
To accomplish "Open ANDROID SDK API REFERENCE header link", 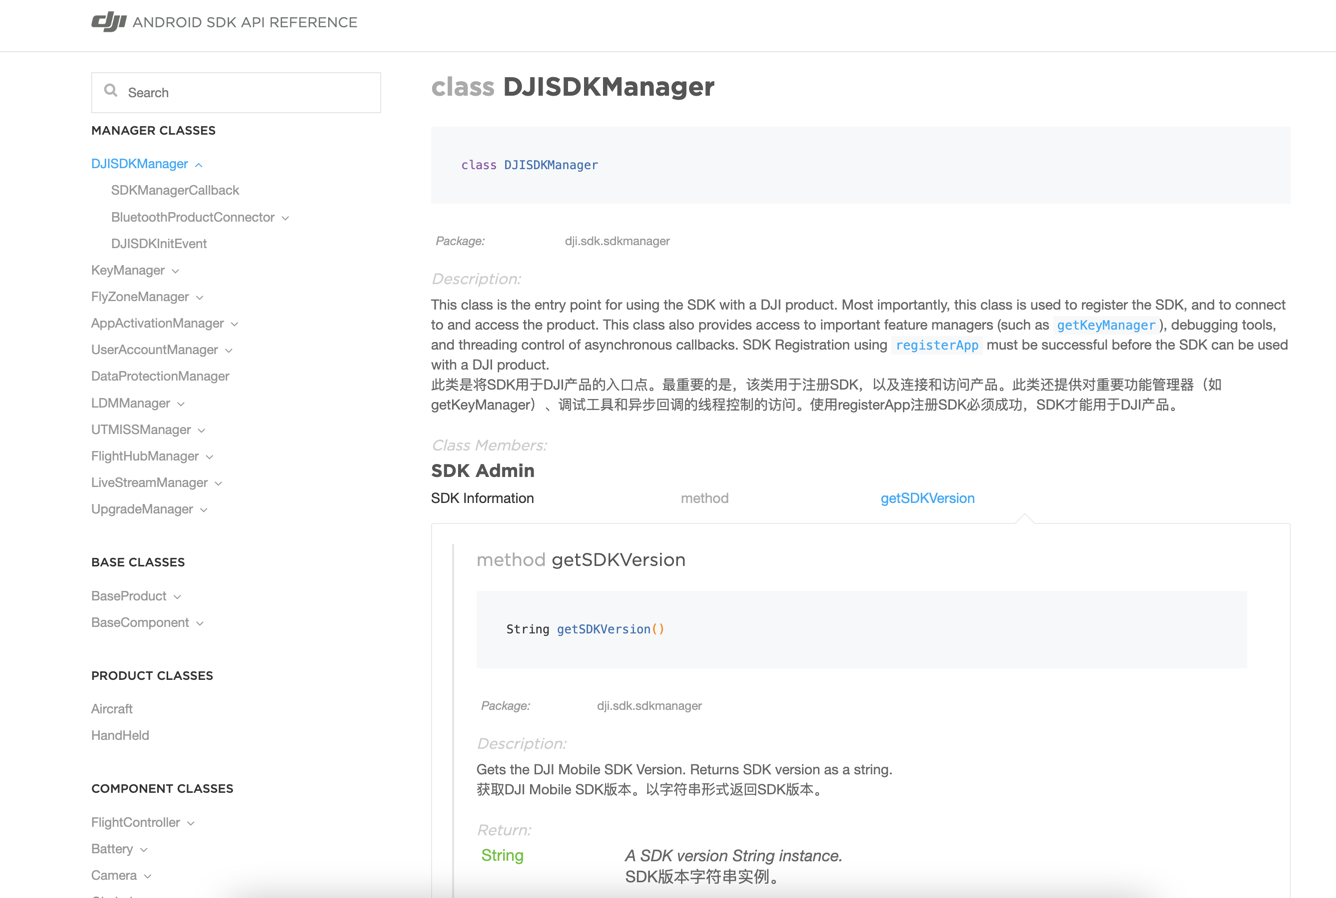I will pyautogui.click(x=245, y=22).
